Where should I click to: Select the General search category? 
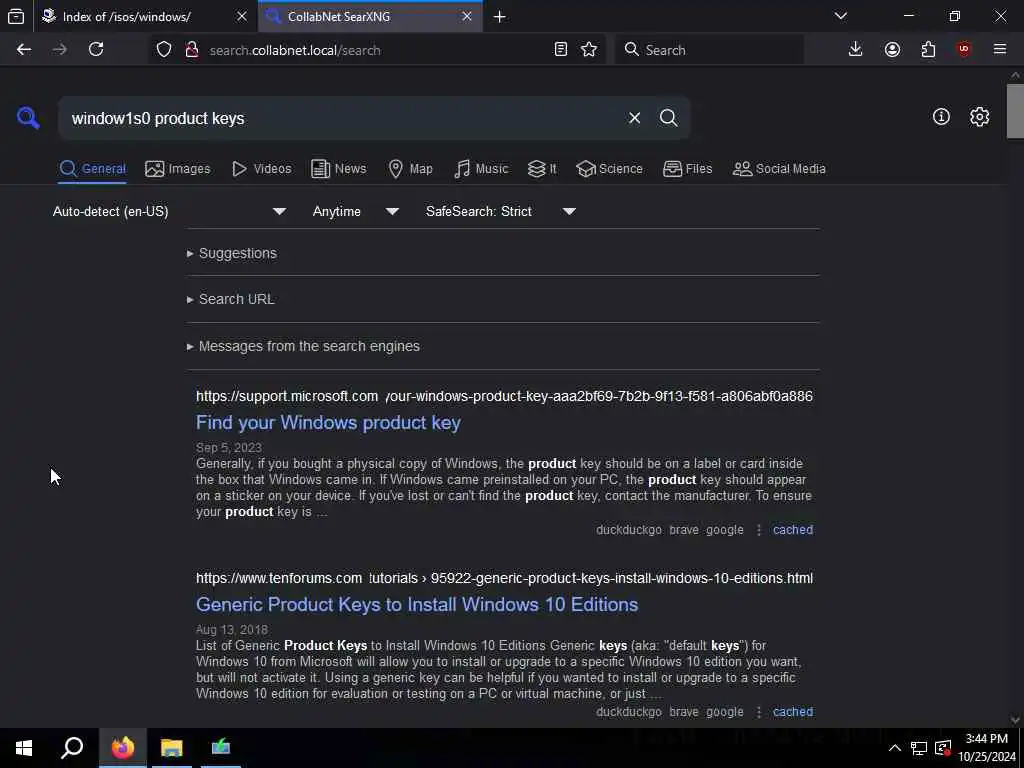pyautogui.click(x=92, y=168)
